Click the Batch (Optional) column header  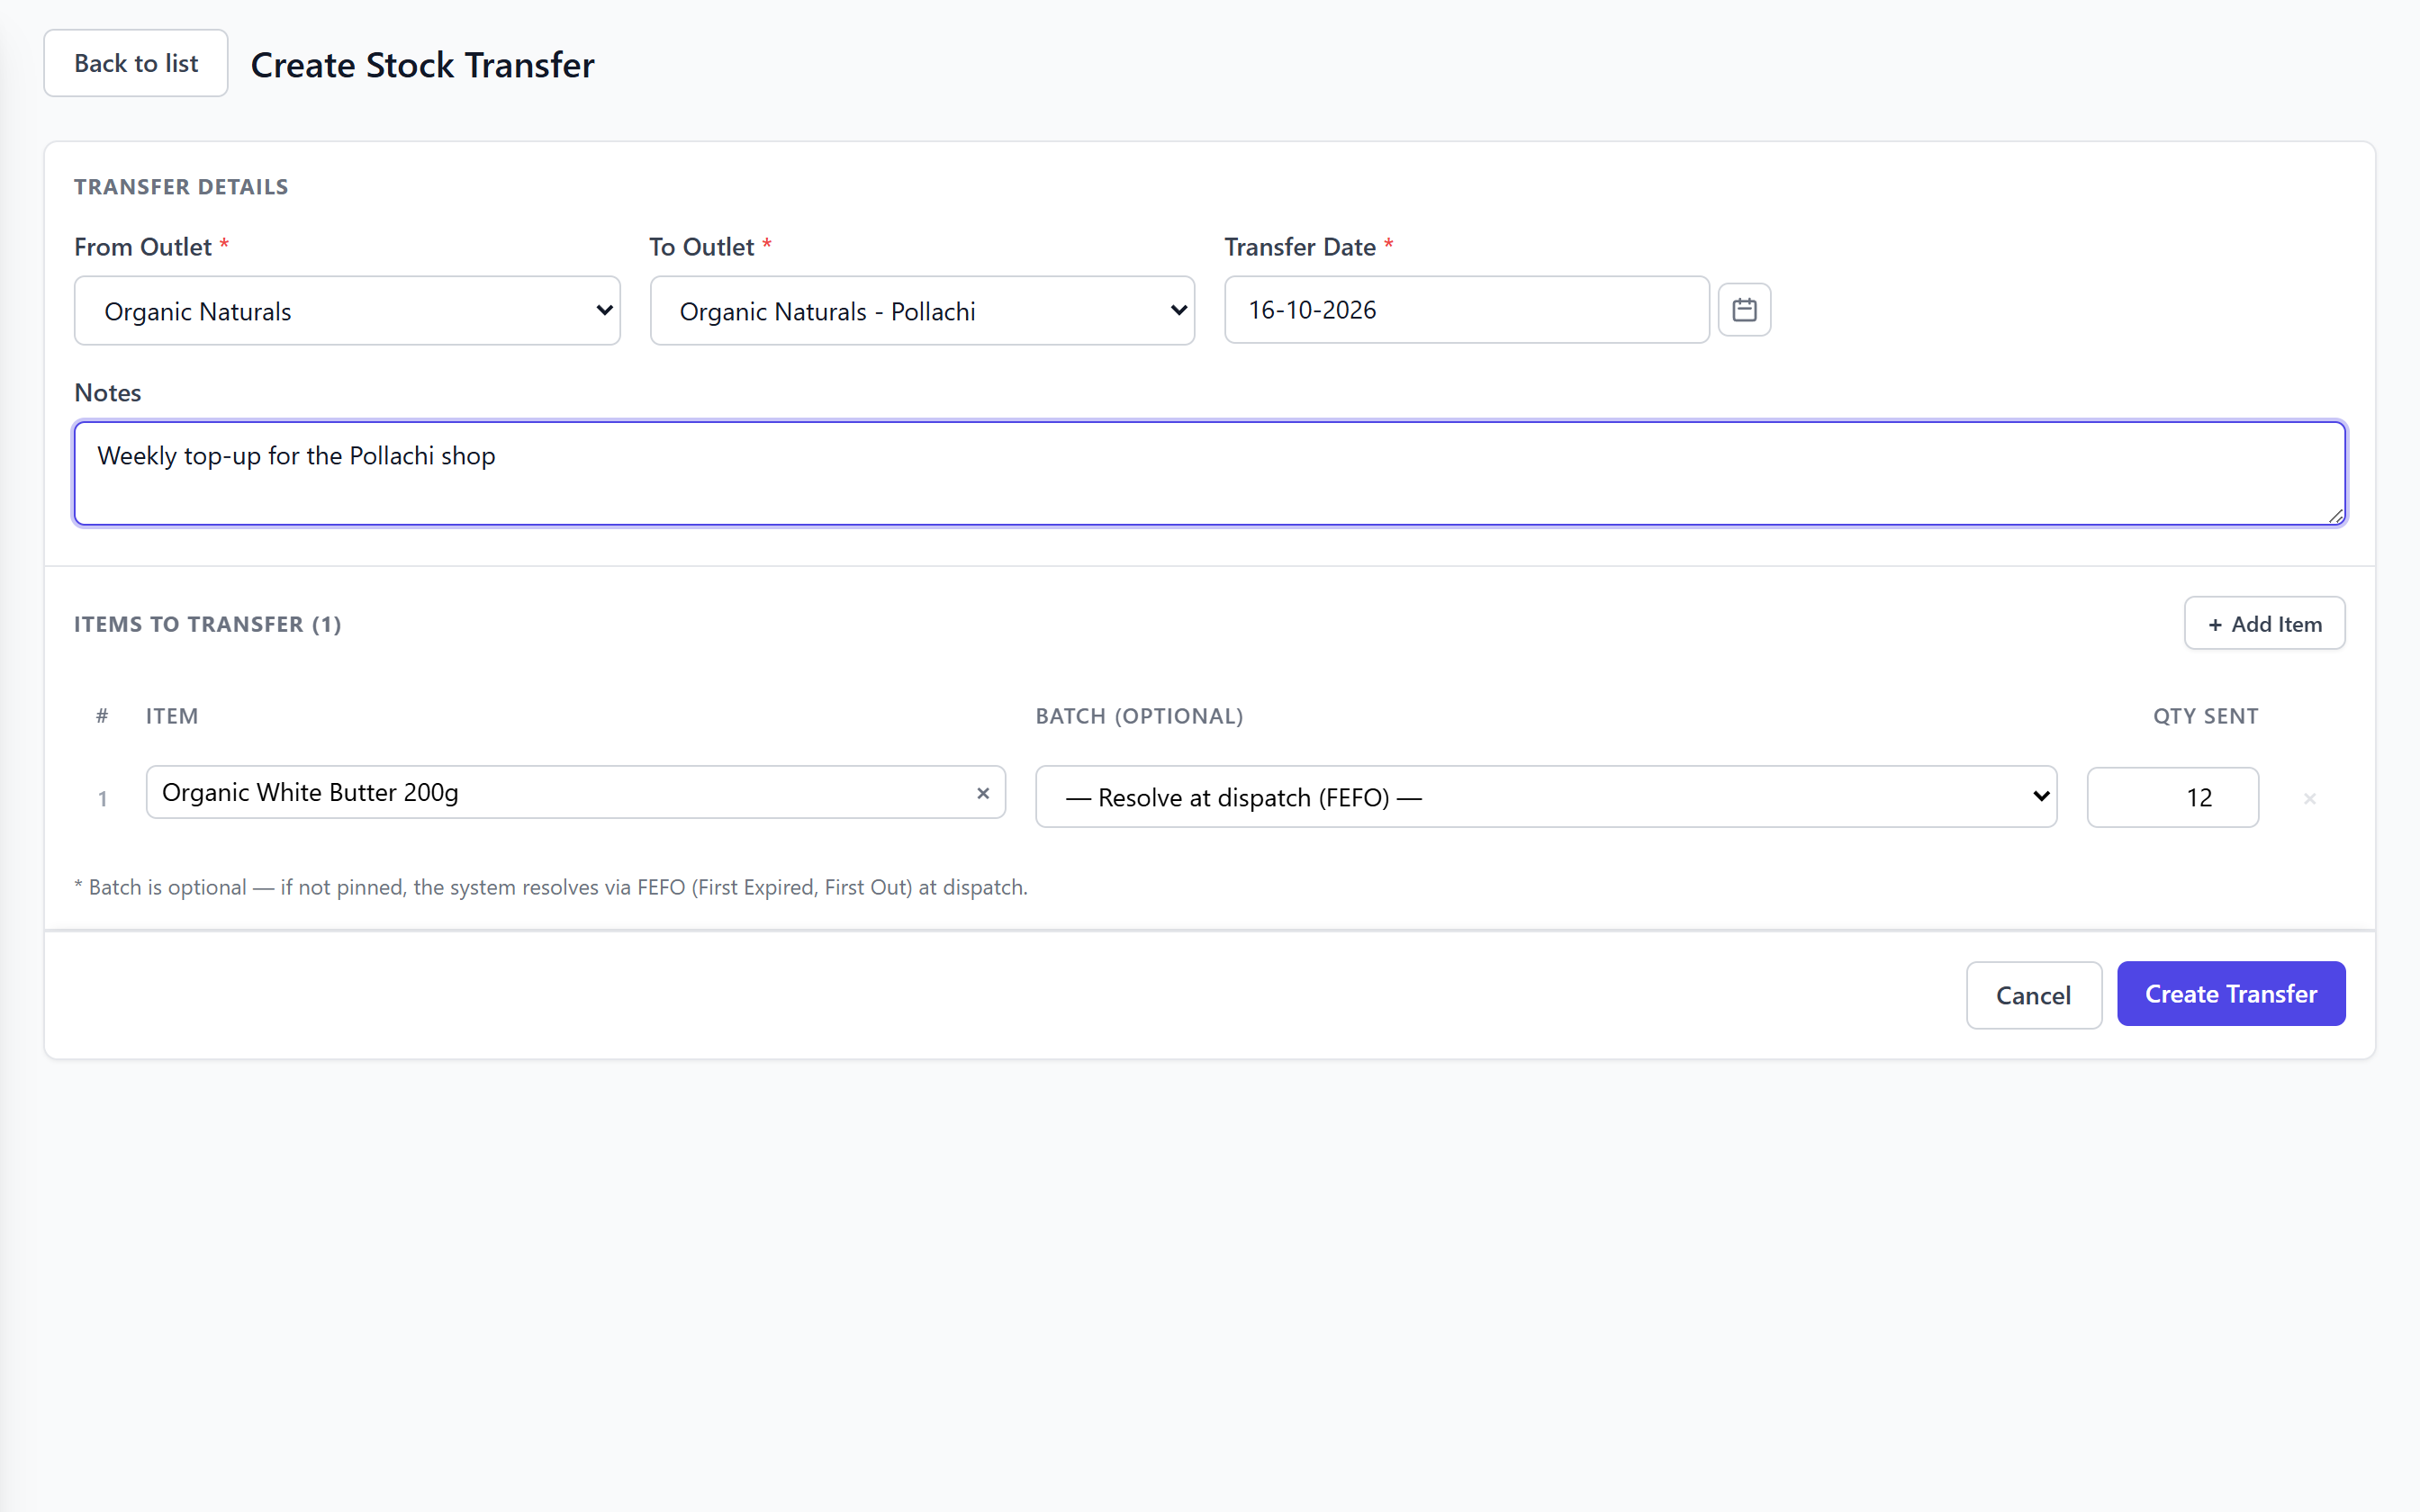click(x=1139, y=716)
